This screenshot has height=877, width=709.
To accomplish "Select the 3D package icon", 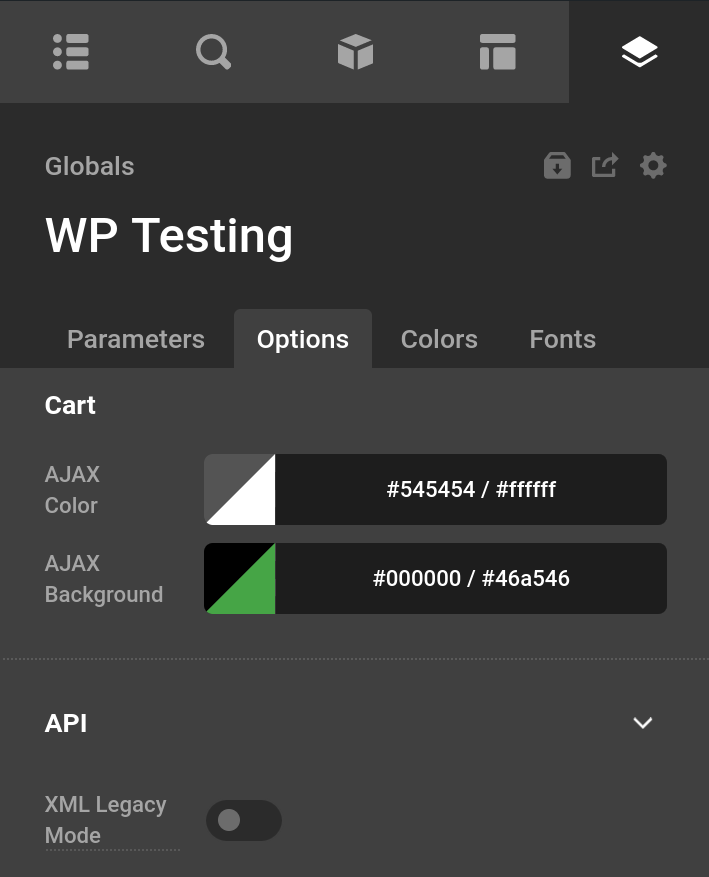I will 355,51.
